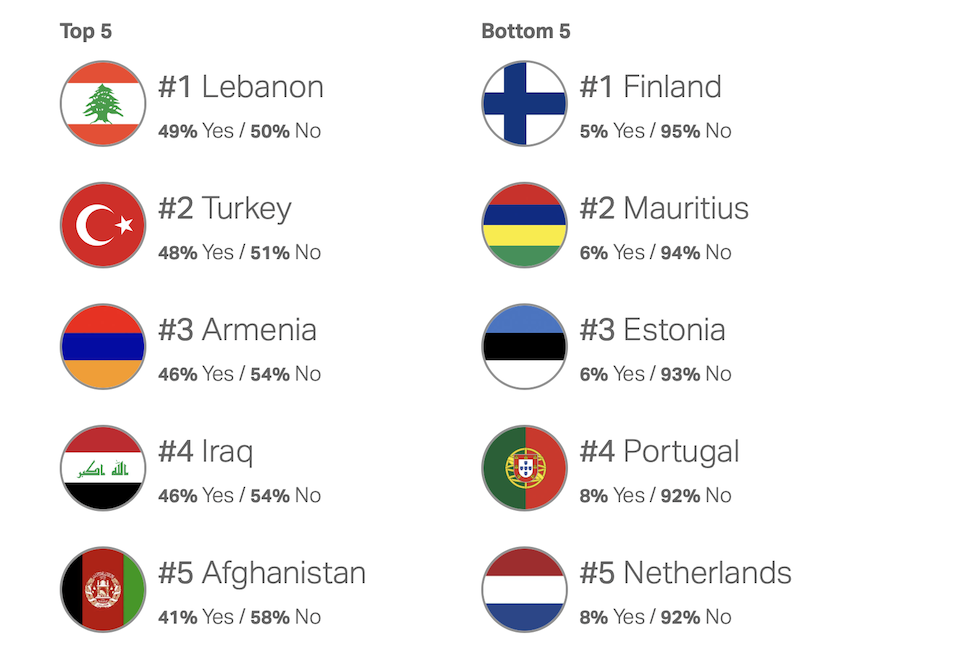The height and width of the screenshot is (662, 960).
Task: Click the Top 5 heading
Action: pyautogui.click(x=86, y=32)
